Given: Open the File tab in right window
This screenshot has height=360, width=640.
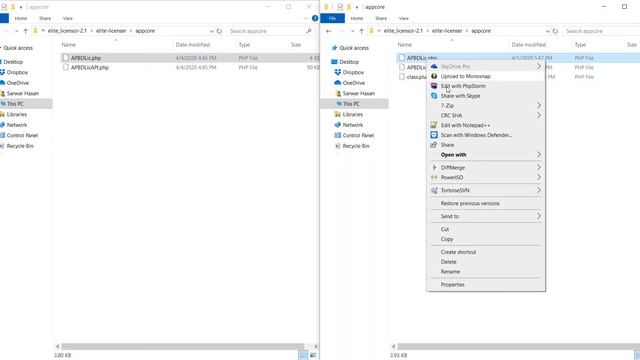Looking at the screenshot, I should click(x=332, y=18).
